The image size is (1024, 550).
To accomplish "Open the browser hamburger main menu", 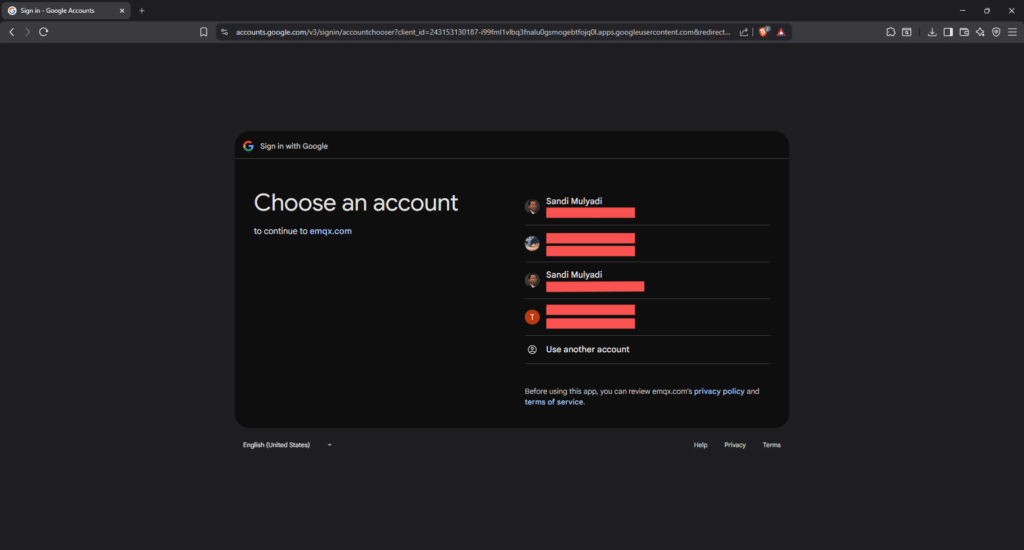I will (1011, 32).
